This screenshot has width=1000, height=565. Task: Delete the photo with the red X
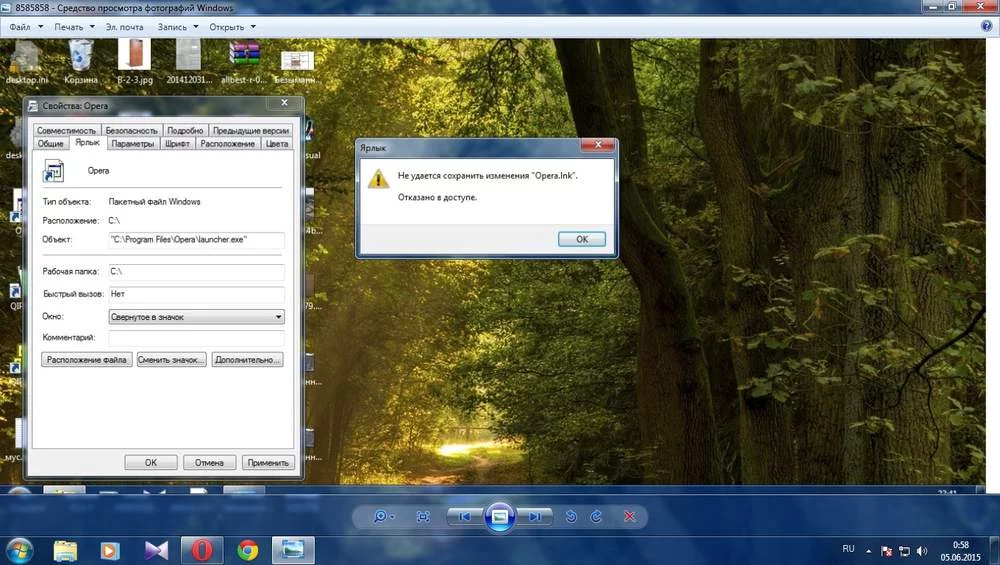[630, 516]
